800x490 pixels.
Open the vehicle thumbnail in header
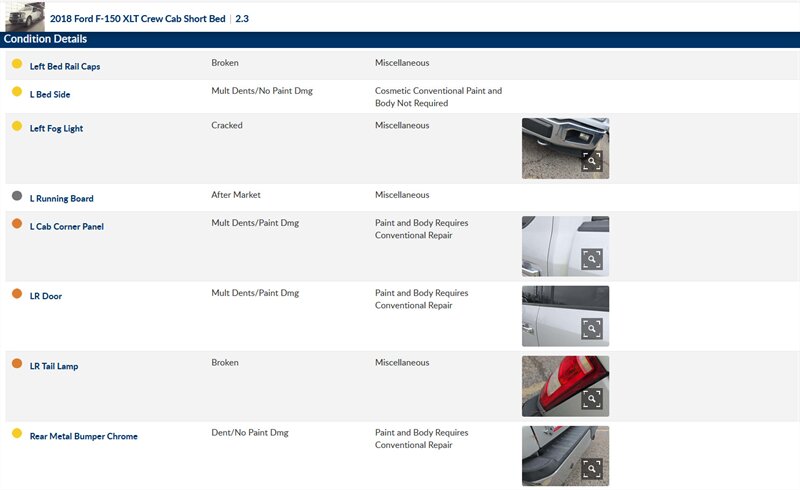coord(25,16)
